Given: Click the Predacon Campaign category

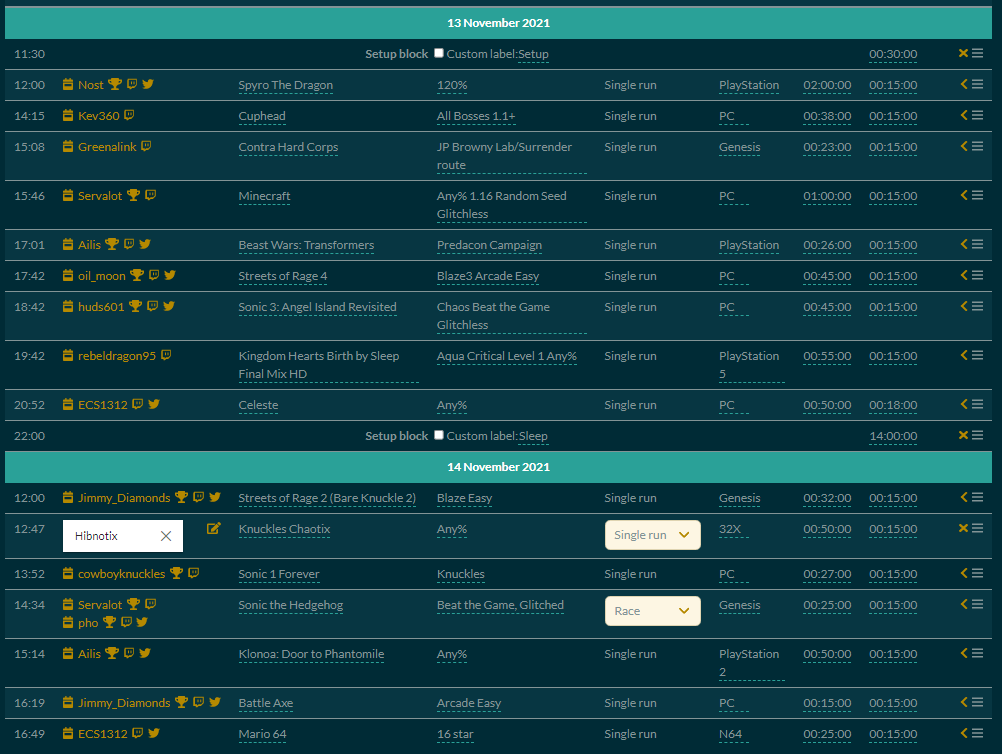Looking at the screenshot, I should pos(489,245).
